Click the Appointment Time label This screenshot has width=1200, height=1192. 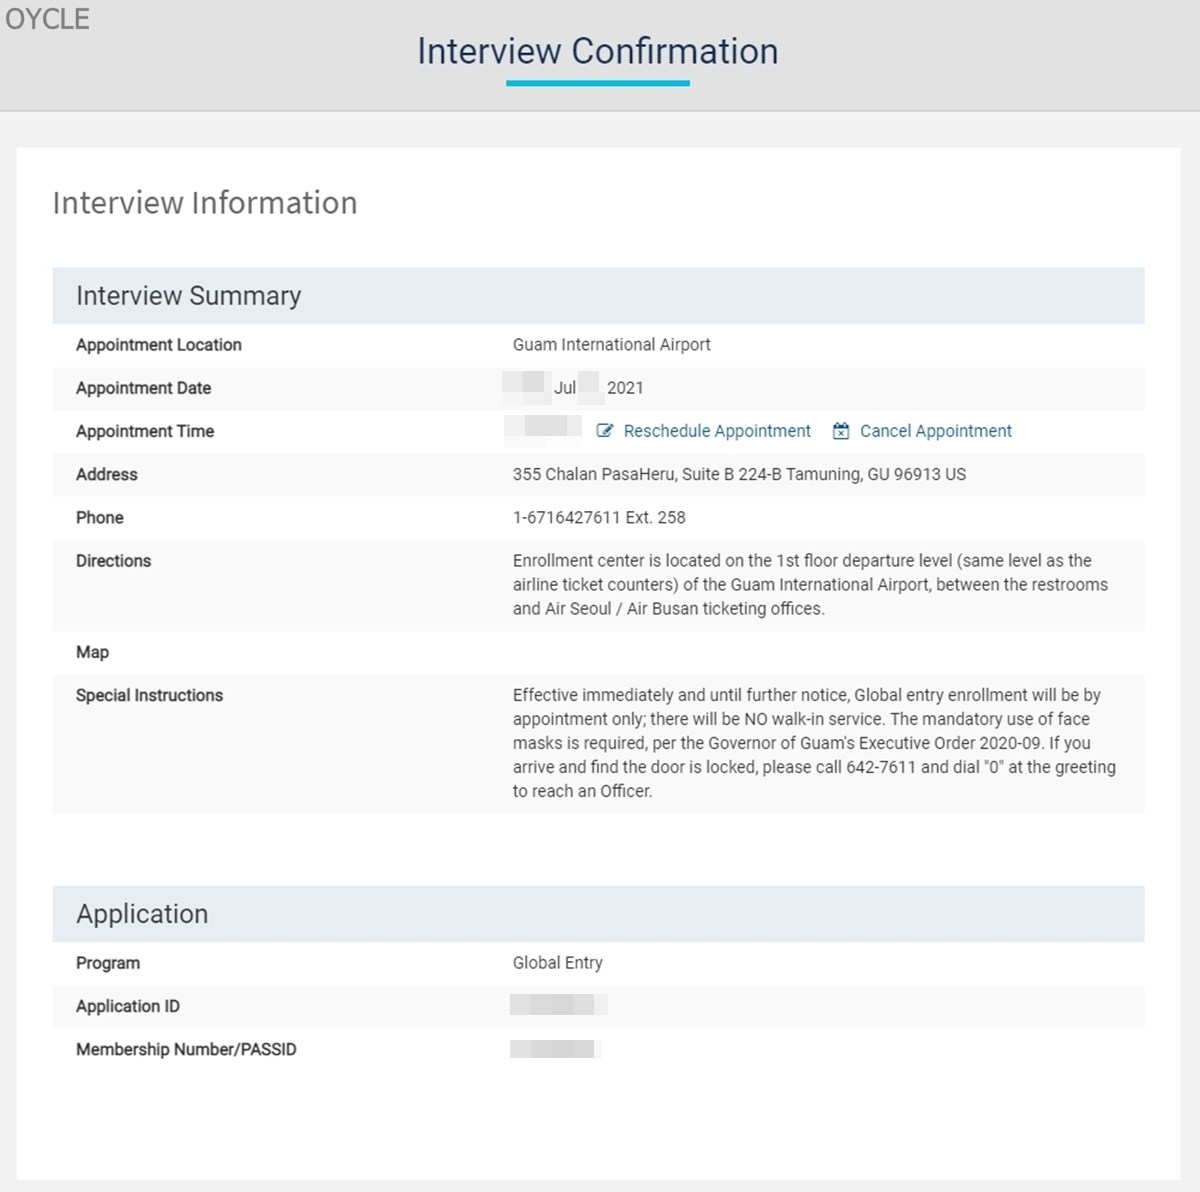click(145, 431)
